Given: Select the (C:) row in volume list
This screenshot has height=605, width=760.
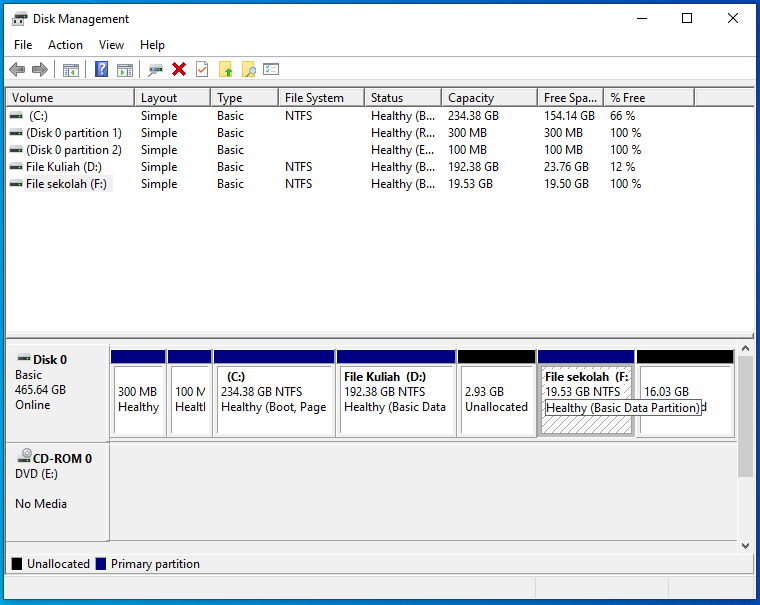Looking at the screenshot, I should [37, 116].
